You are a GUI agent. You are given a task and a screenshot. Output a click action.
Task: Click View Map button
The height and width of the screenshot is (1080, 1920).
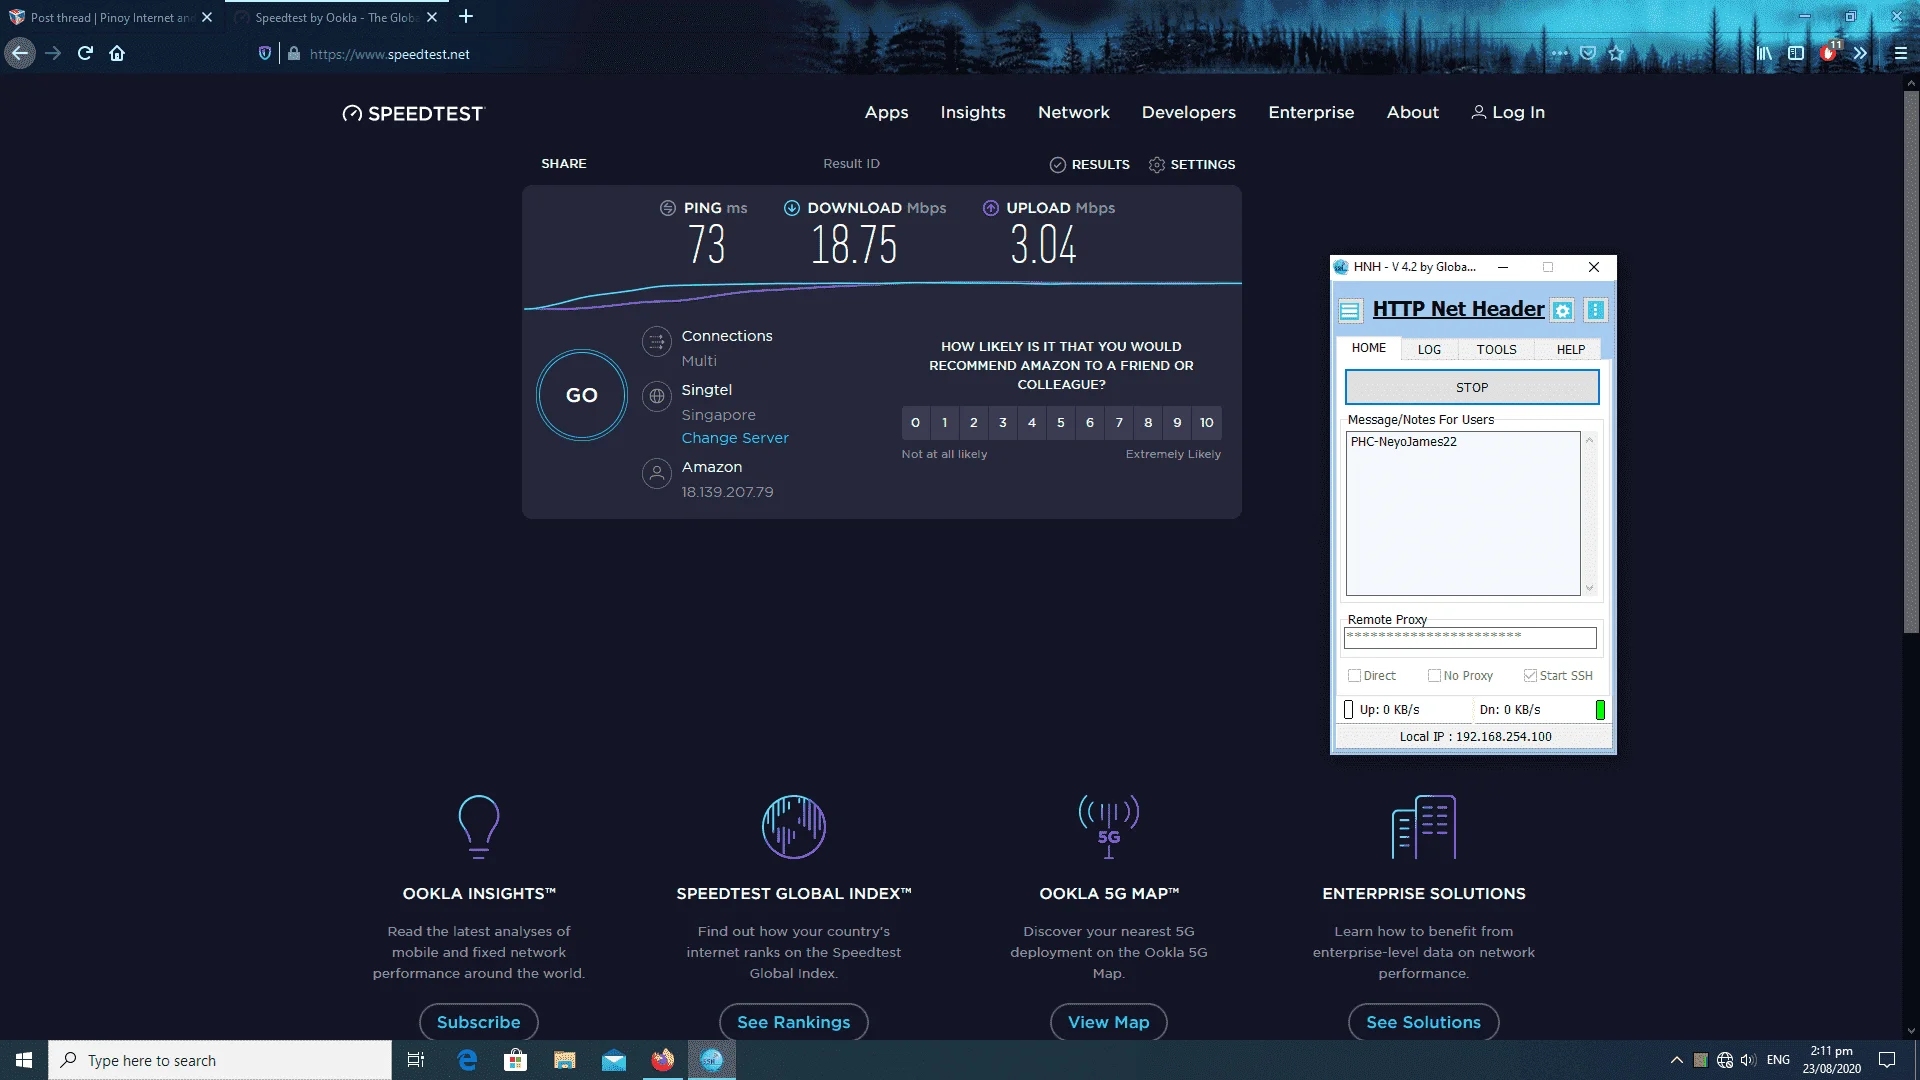(x=1108, y=1022)
